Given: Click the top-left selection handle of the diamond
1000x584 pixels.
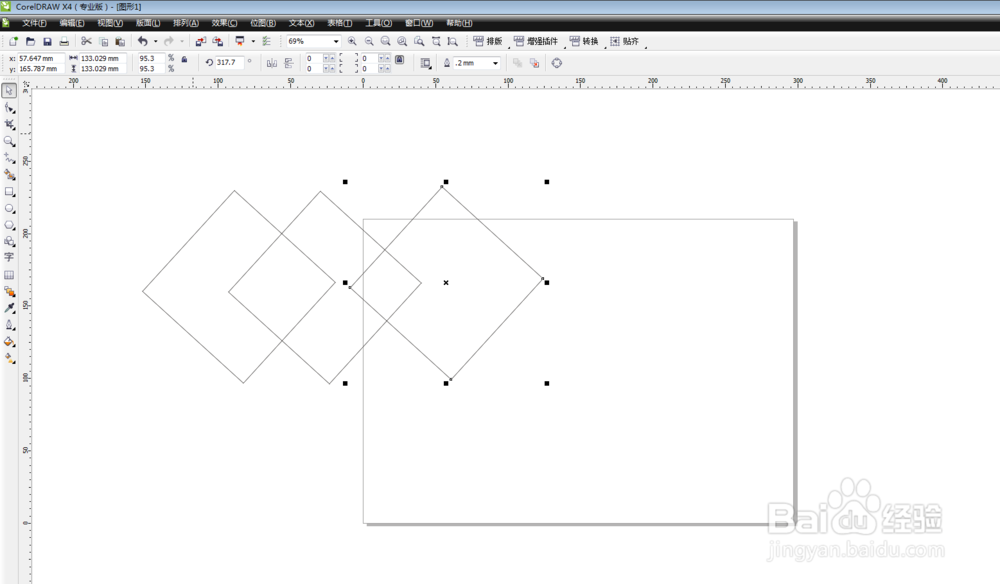Looking at the screenshot, I should 345,182.
